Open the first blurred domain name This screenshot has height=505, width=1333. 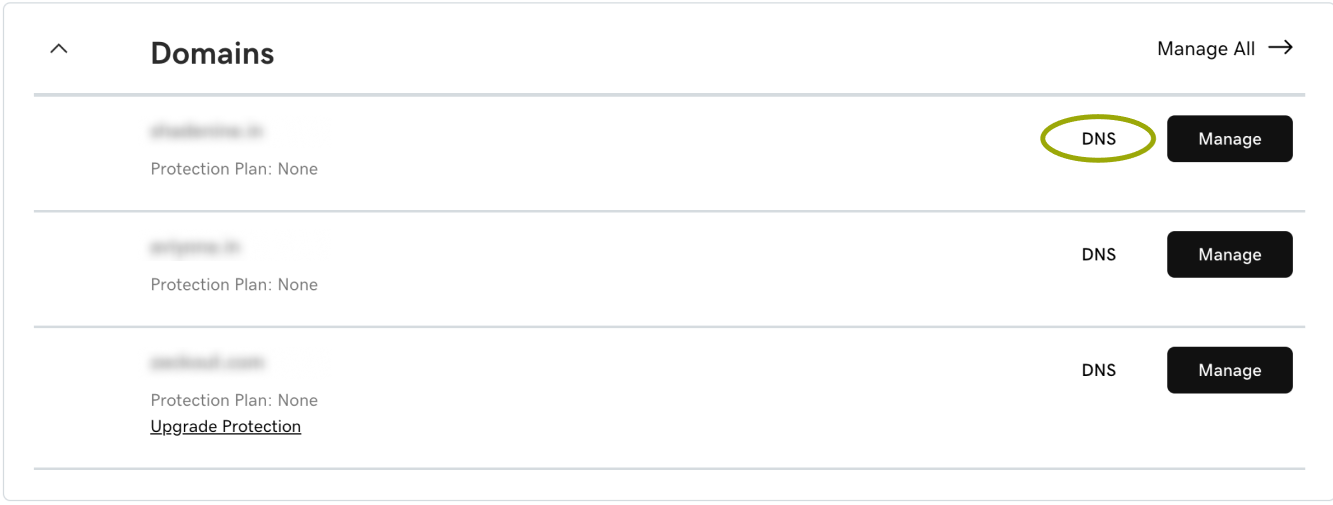[x=207, y=131]
